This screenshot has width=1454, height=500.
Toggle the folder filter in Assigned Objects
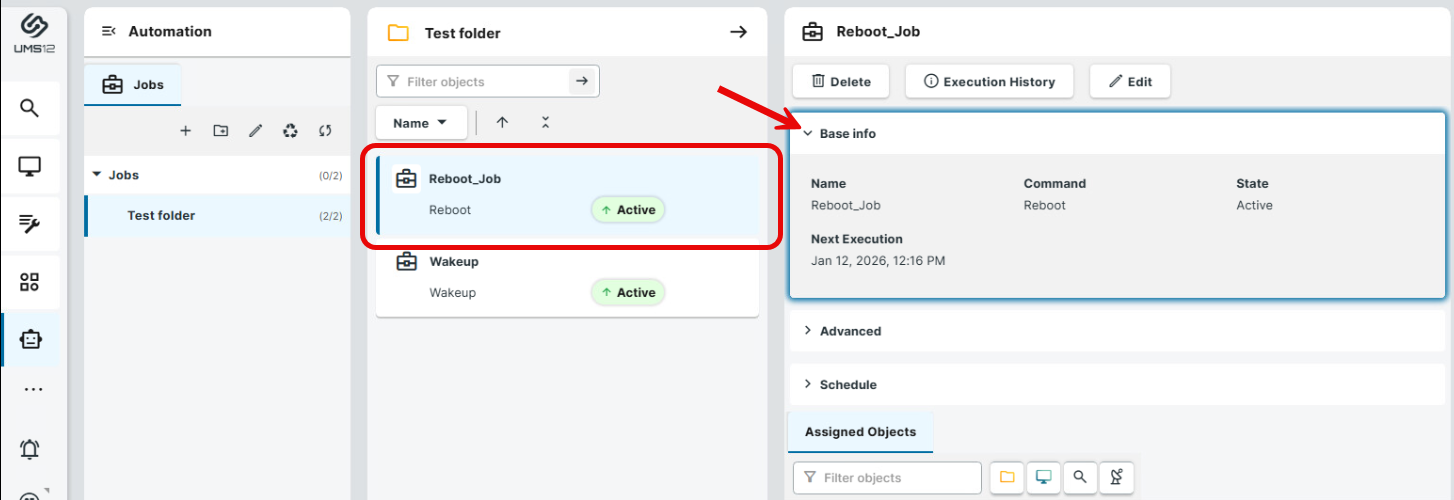point(1007,478)
